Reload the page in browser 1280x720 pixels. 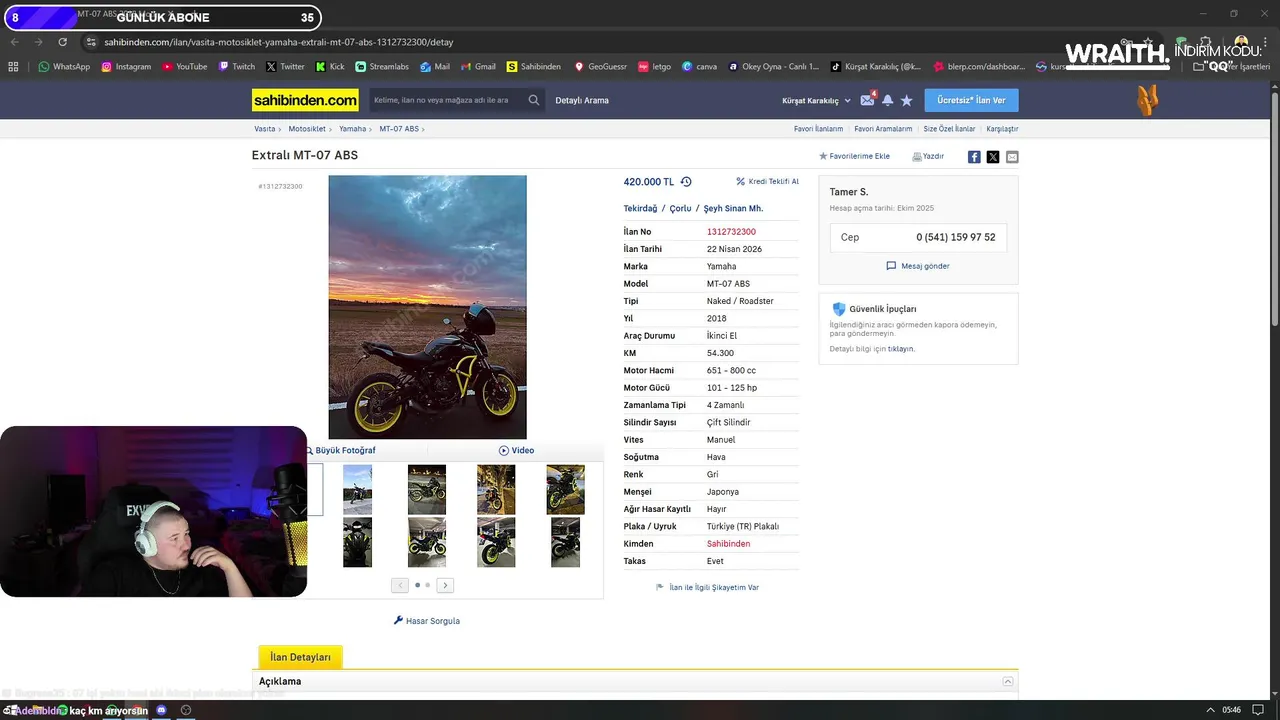[x=62, y=42]
